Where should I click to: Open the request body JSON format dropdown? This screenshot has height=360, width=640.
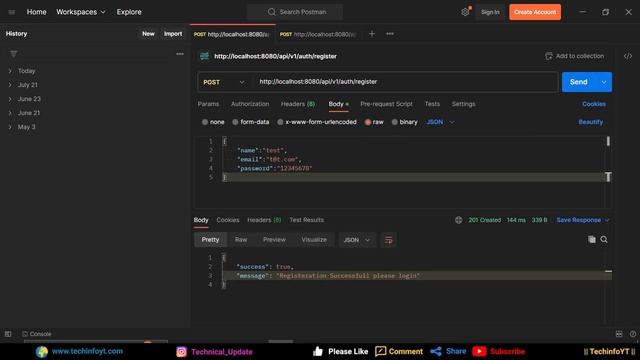pos(440,122)
